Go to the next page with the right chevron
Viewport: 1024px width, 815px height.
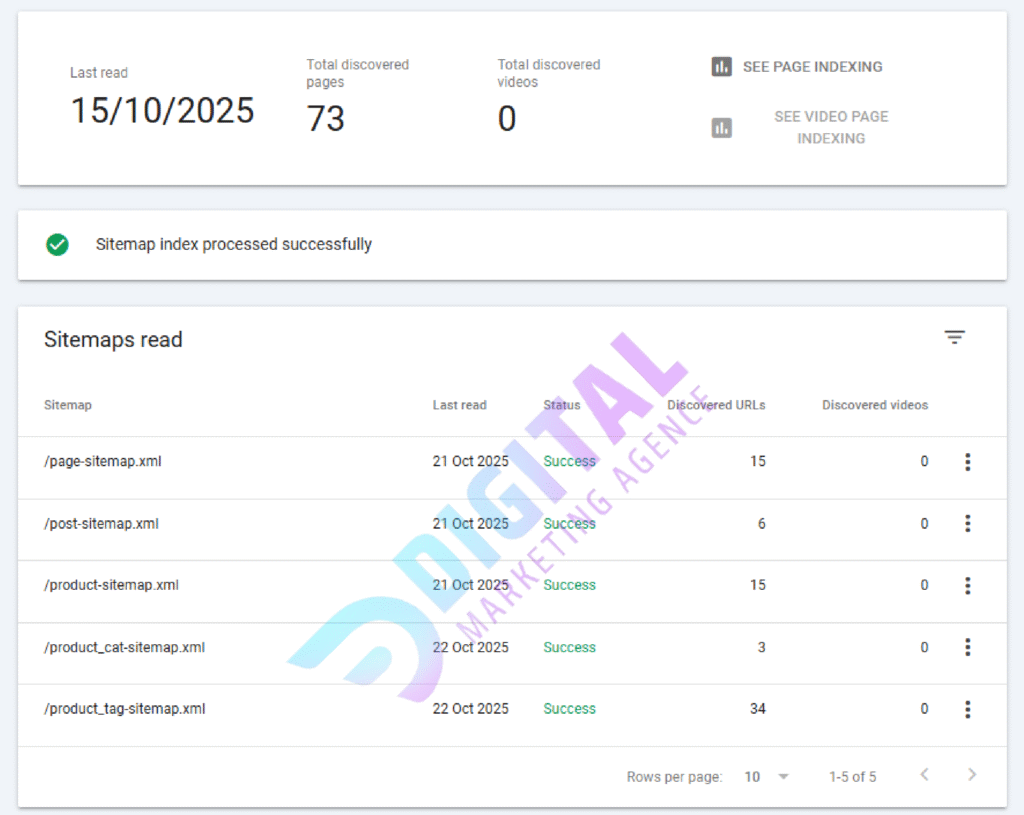(x=971, y=774)
